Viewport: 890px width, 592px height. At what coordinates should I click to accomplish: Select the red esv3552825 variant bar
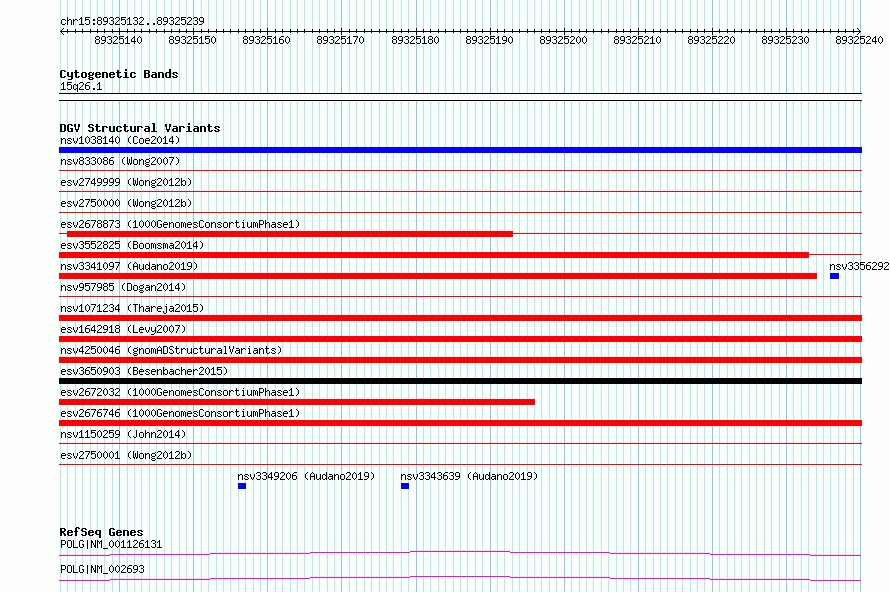(x=434, y=255)
